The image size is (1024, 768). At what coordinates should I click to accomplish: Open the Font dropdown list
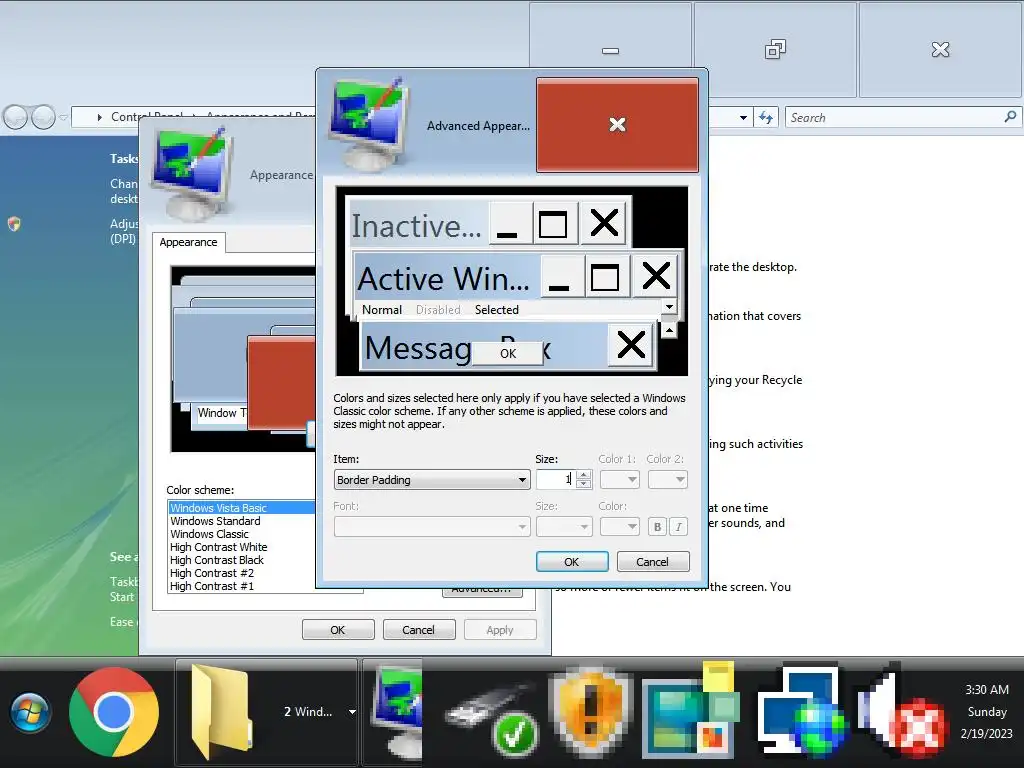click(x=432, y=526)
